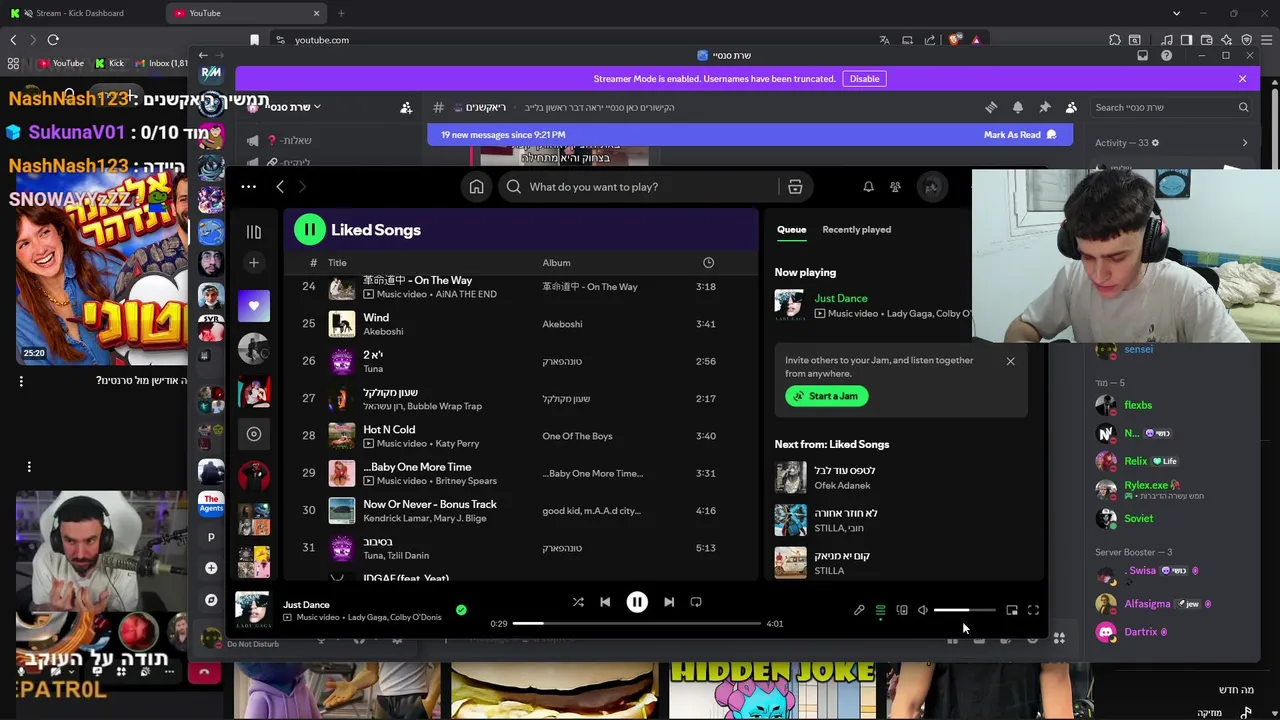Go back in Spotify navigation
Screen dimensions: 1280x720
coord(280,187)
